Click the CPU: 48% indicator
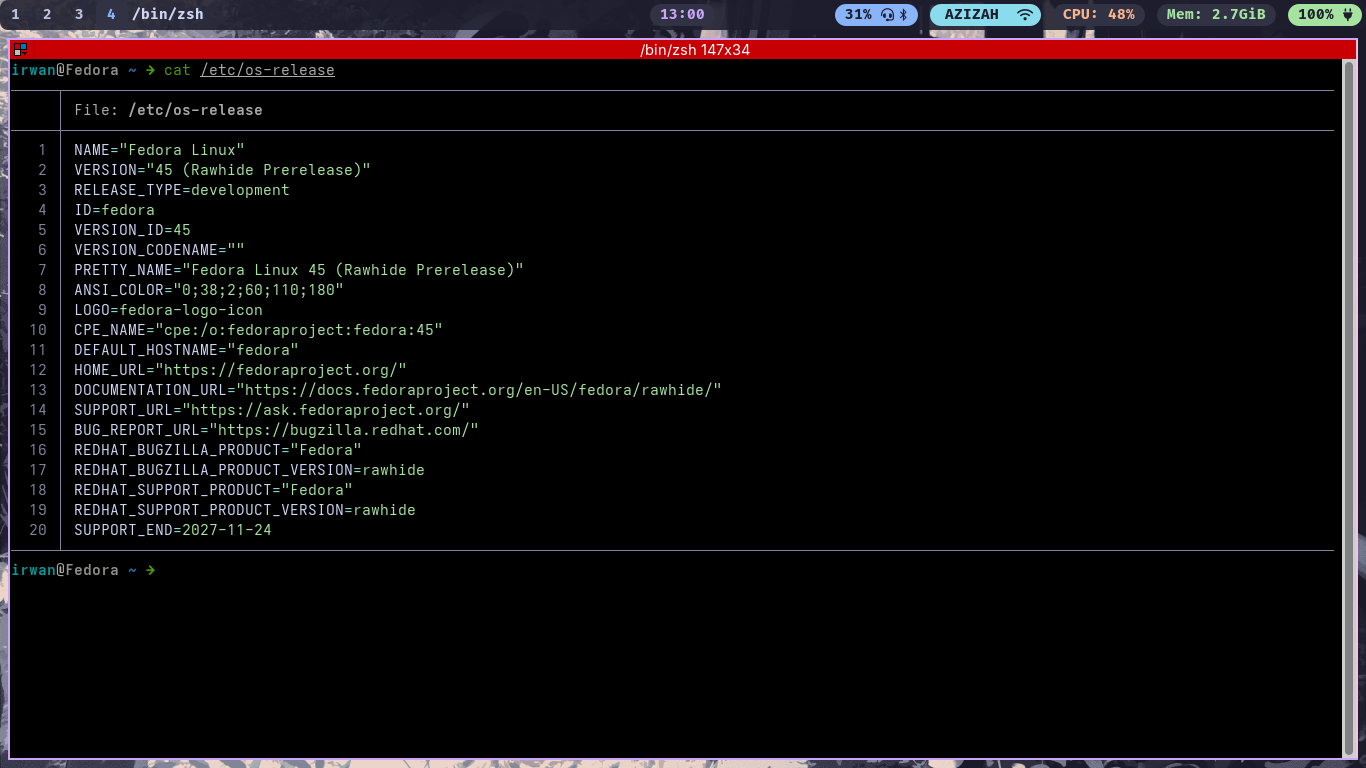1366x768 pixels. [1098, 15]
